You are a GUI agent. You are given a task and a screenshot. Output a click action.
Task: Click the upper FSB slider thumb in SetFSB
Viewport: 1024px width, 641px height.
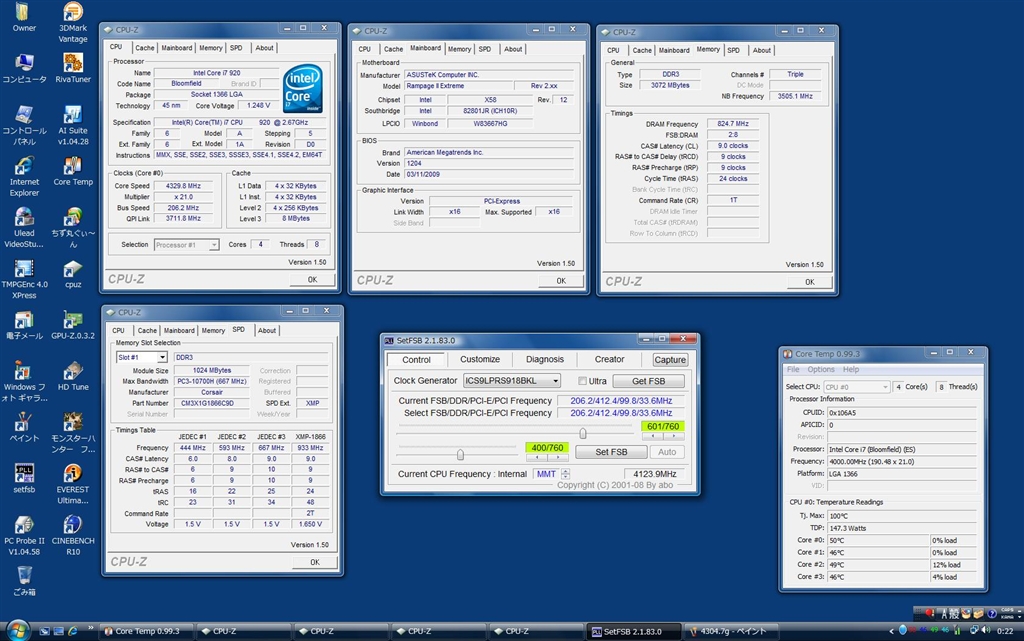click(x=582, y=433)
